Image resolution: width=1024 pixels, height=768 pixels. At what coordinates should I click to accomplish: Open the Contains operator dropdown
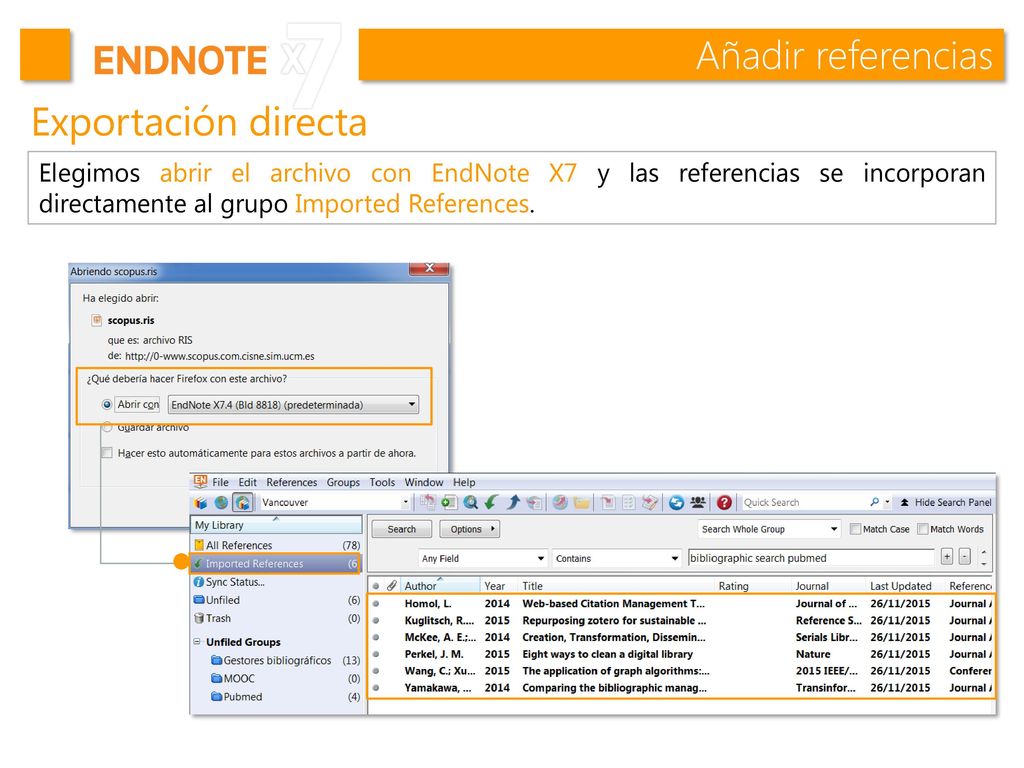(x=616, y=558)
